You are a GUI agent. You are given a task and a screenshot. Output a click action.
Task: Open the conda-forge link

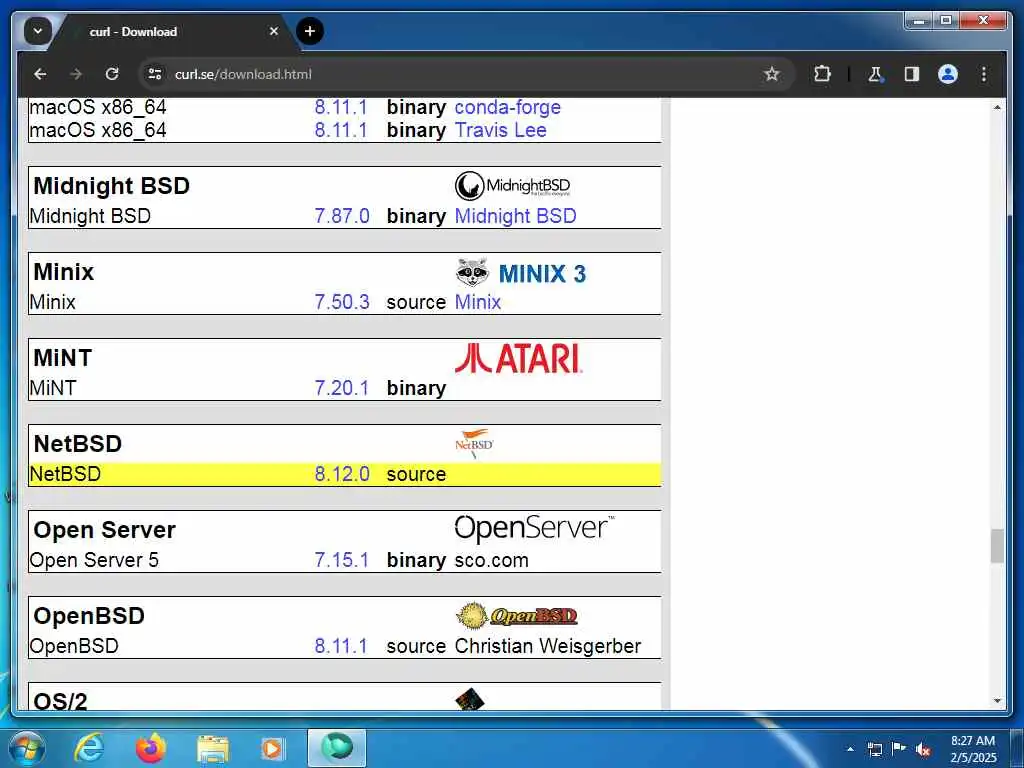[507, 107]
